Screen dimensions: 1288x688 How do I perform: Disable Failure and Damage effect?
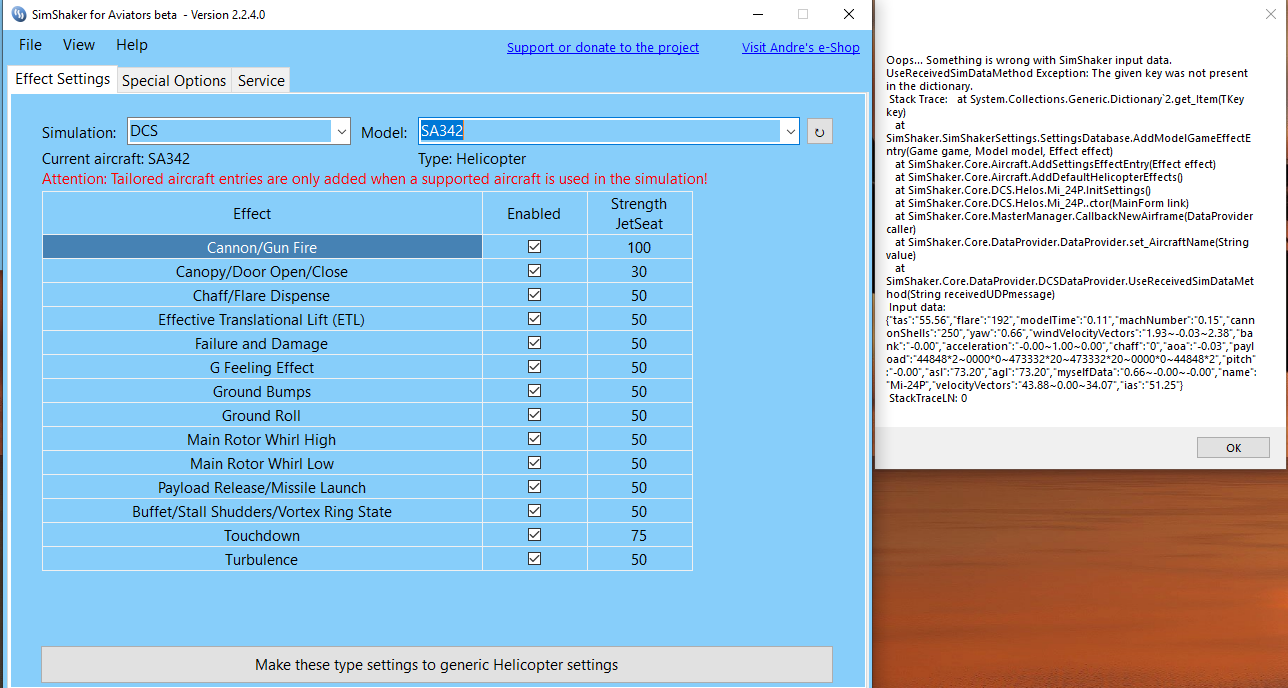(x=534, y=343)
